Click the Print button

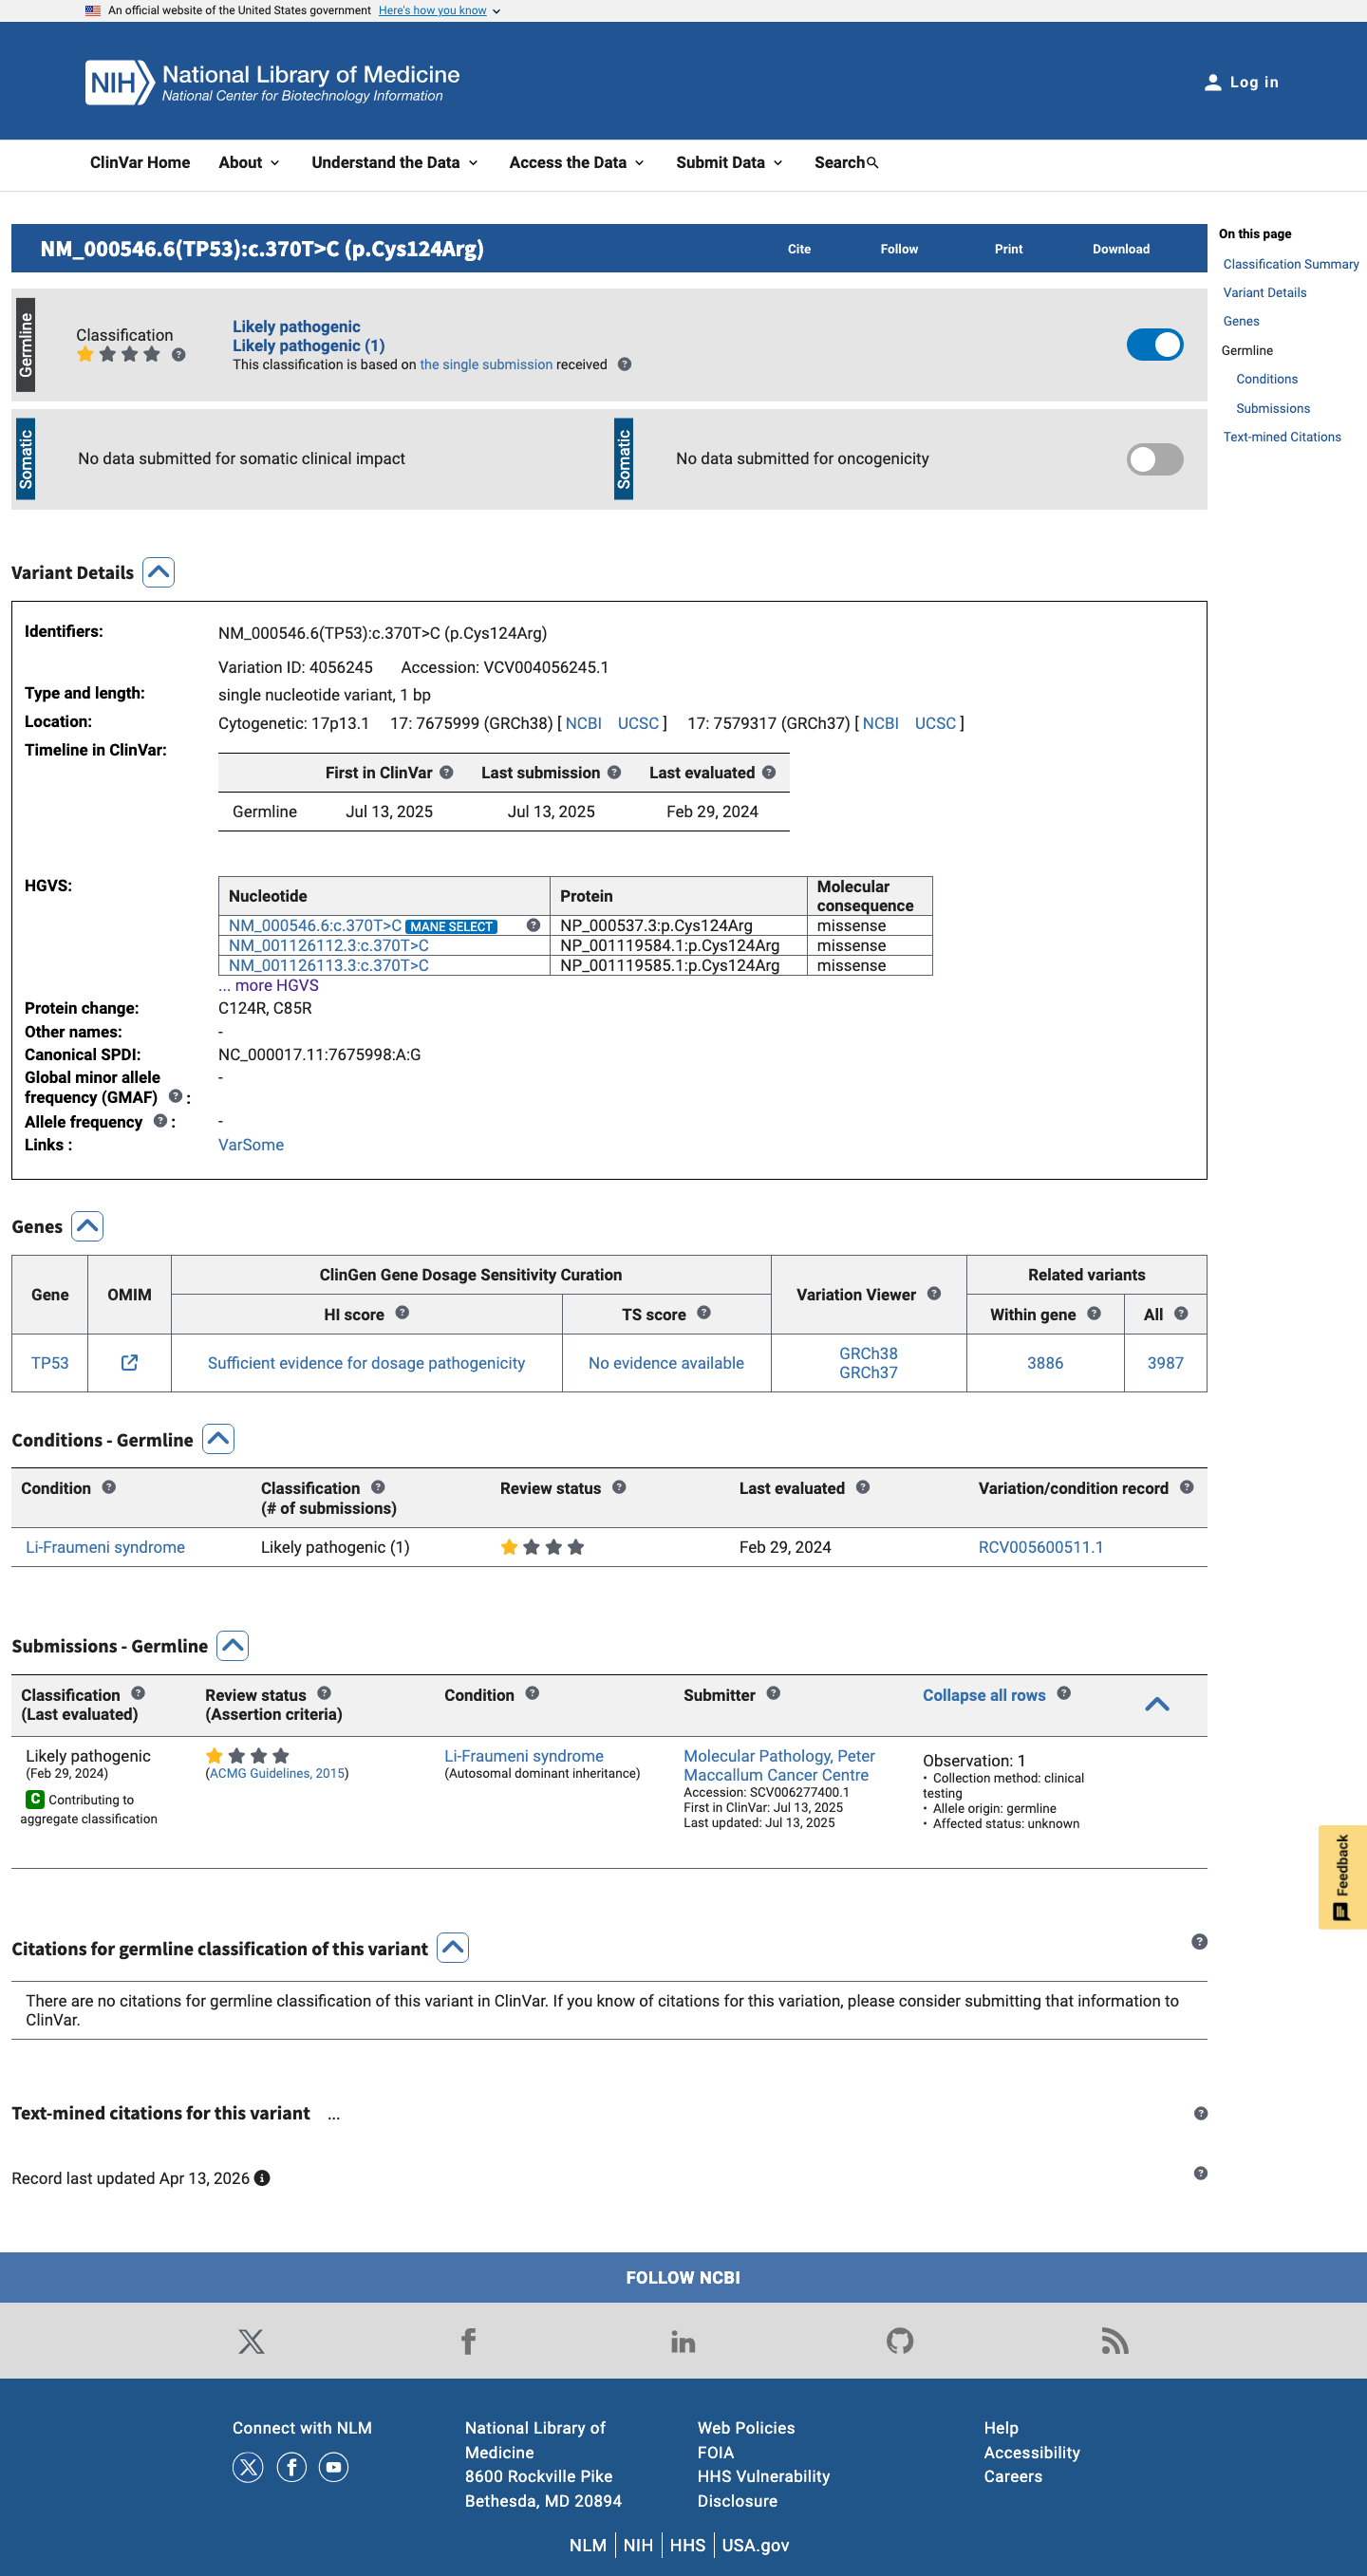(x=1008, y=249)
